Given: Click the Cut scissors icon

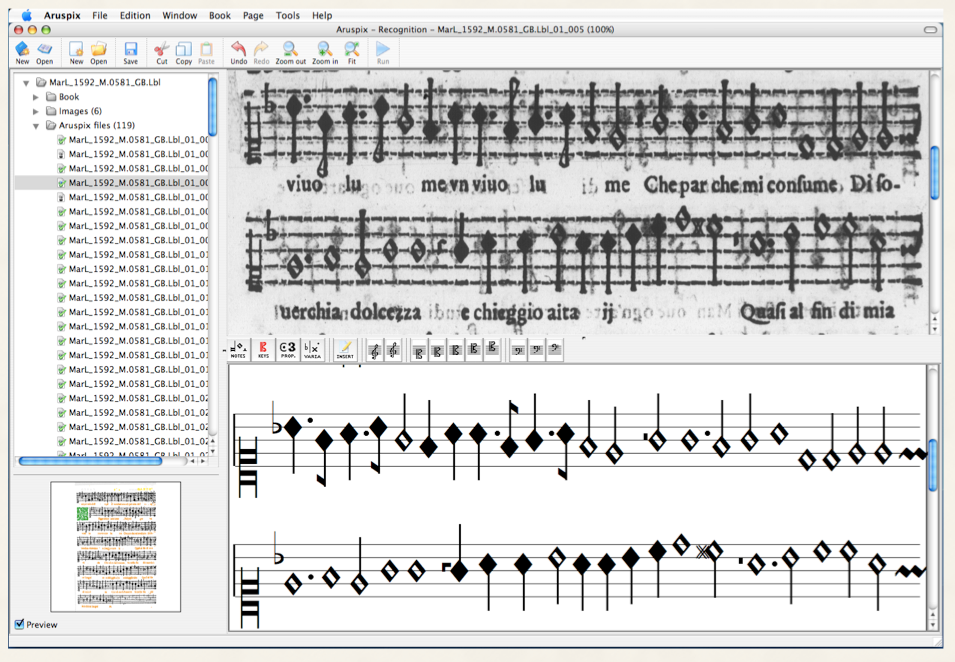Looking at the screenshot, I should tap(161, 52).
